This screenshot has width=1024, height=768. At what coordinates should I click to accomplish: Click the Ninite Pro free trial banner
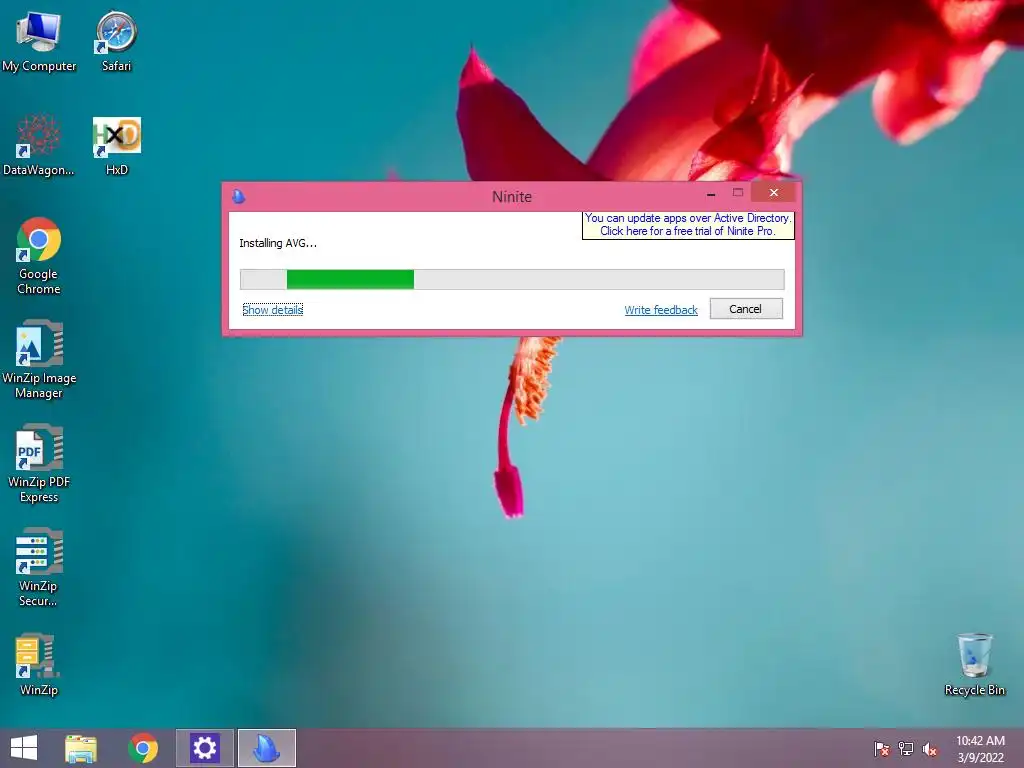click(x=688, y=225)
